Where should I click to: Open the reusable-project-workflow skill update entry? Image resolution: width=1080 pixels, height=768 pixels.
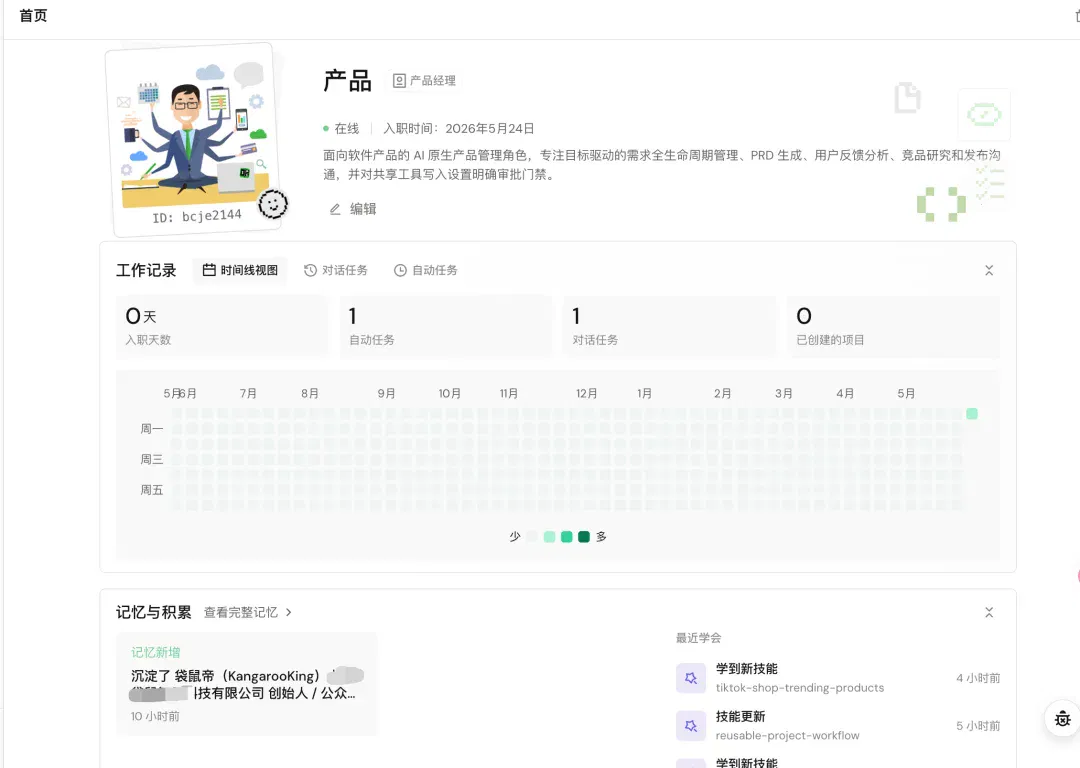[x=838, y=726]
